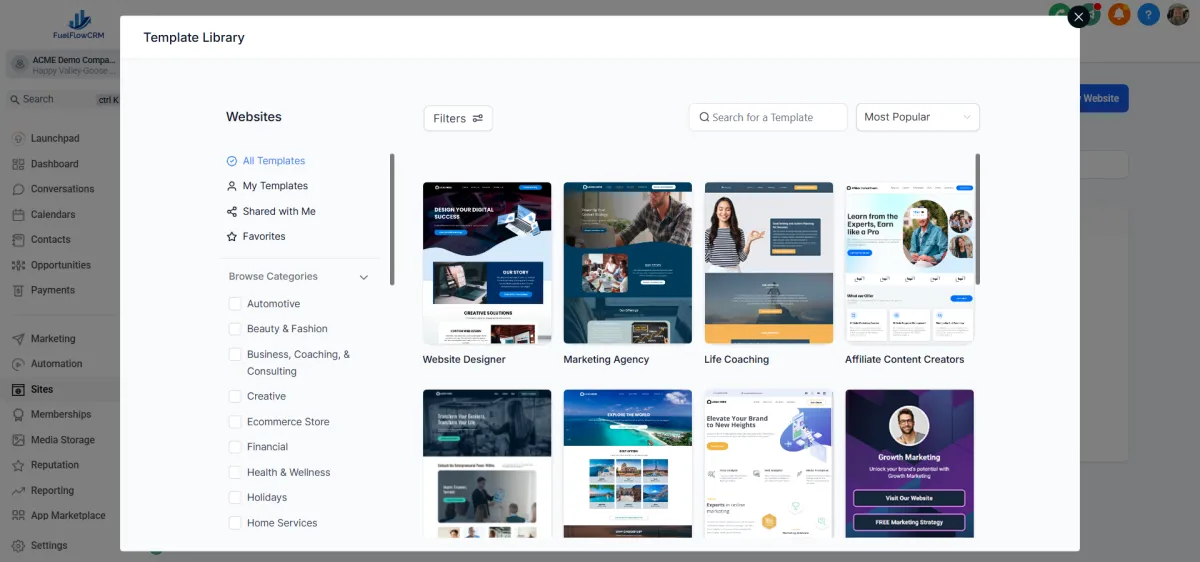Image resolution: width=1200 pixels, height=562 pixels.
Task: Check the Home Services category
Action: (235, 523)
